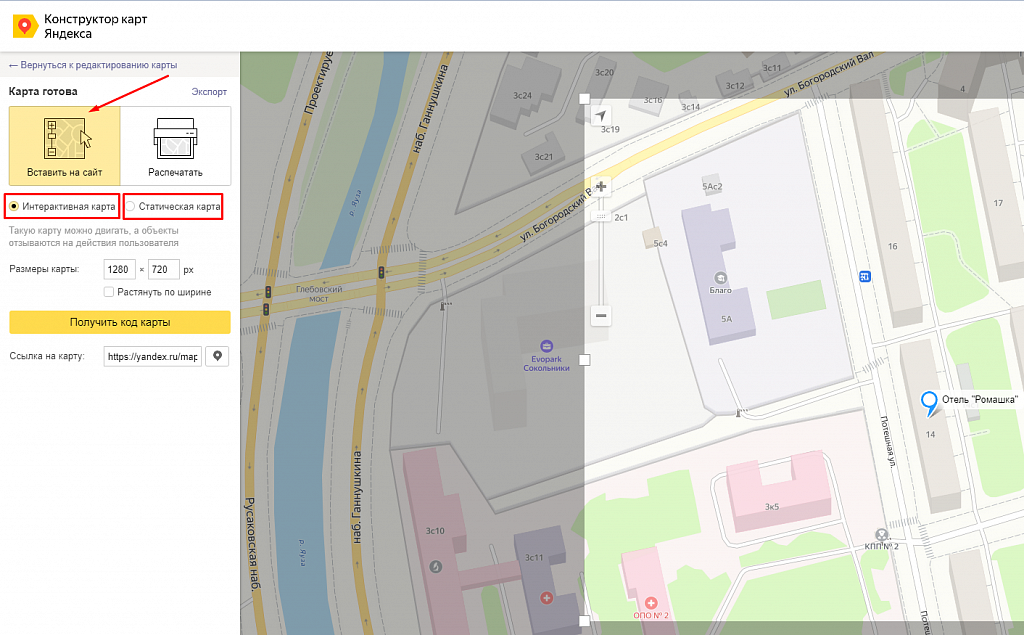1024x635 pixels.
Task: Click the bottom-left corner resize handle of the map area
Action: coord(584,621)
